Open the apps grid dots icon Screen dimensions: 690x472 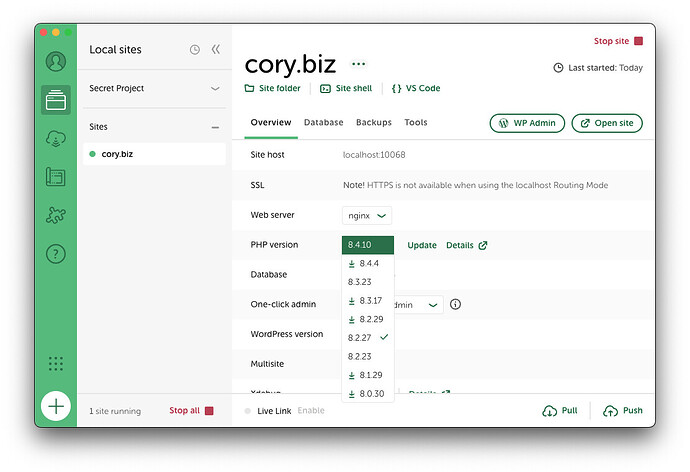(56, 364)
